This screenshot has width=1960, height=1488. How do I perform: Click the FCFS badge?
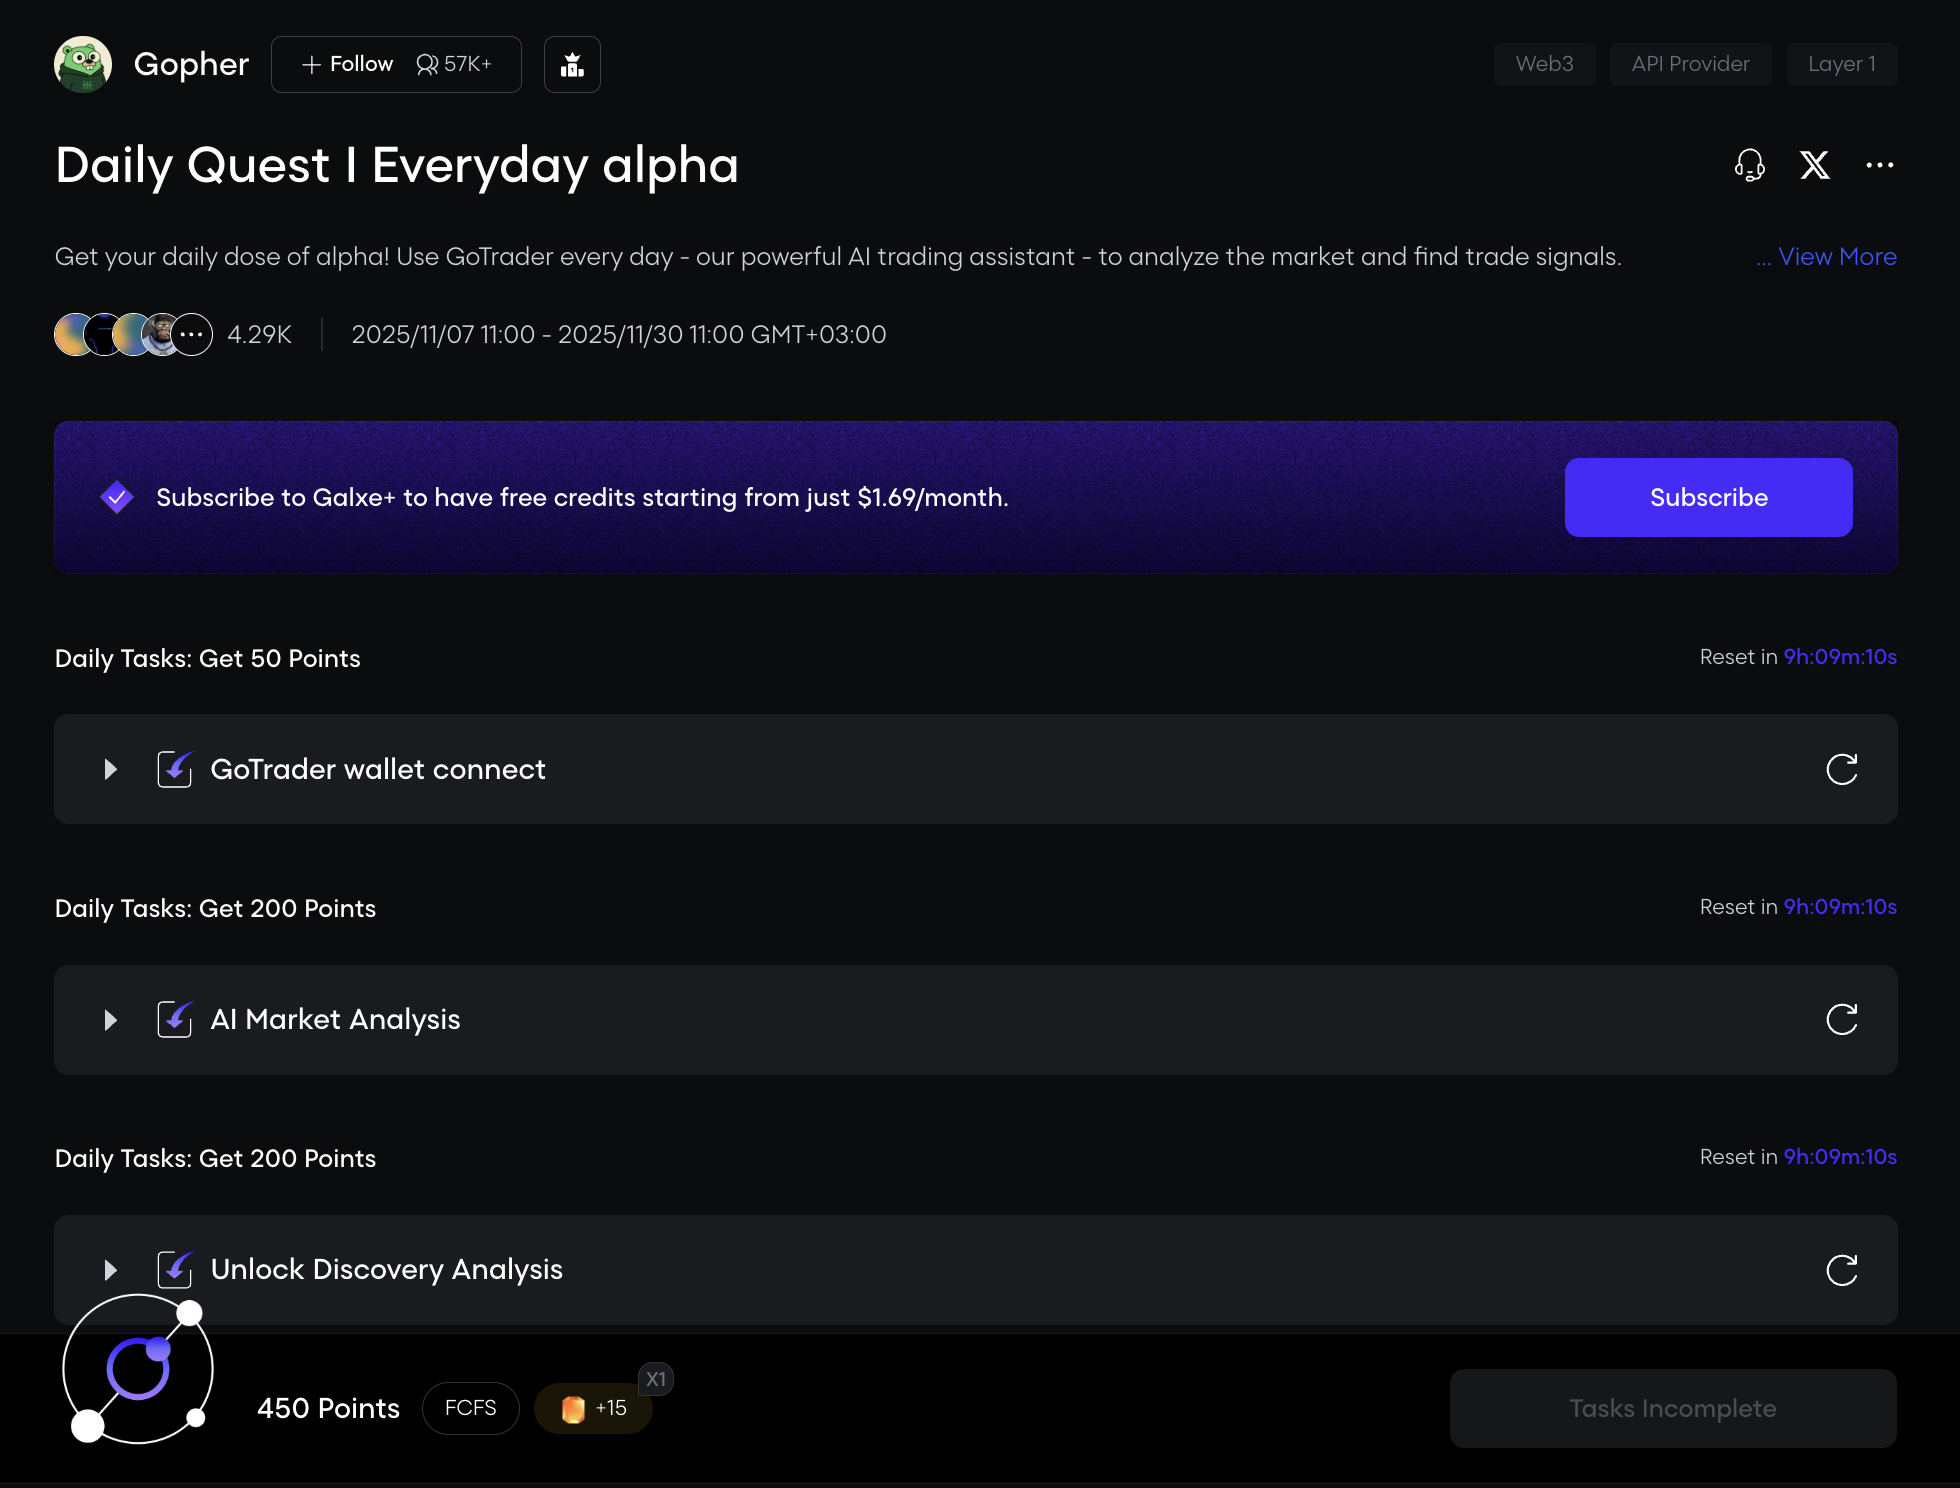coord(470,1408)
